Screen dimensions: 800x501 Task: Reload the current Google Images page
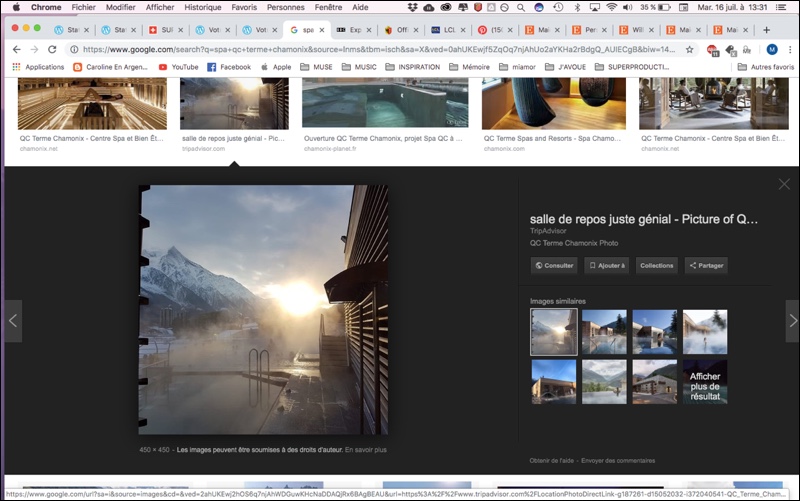click(x=52, y=49)
